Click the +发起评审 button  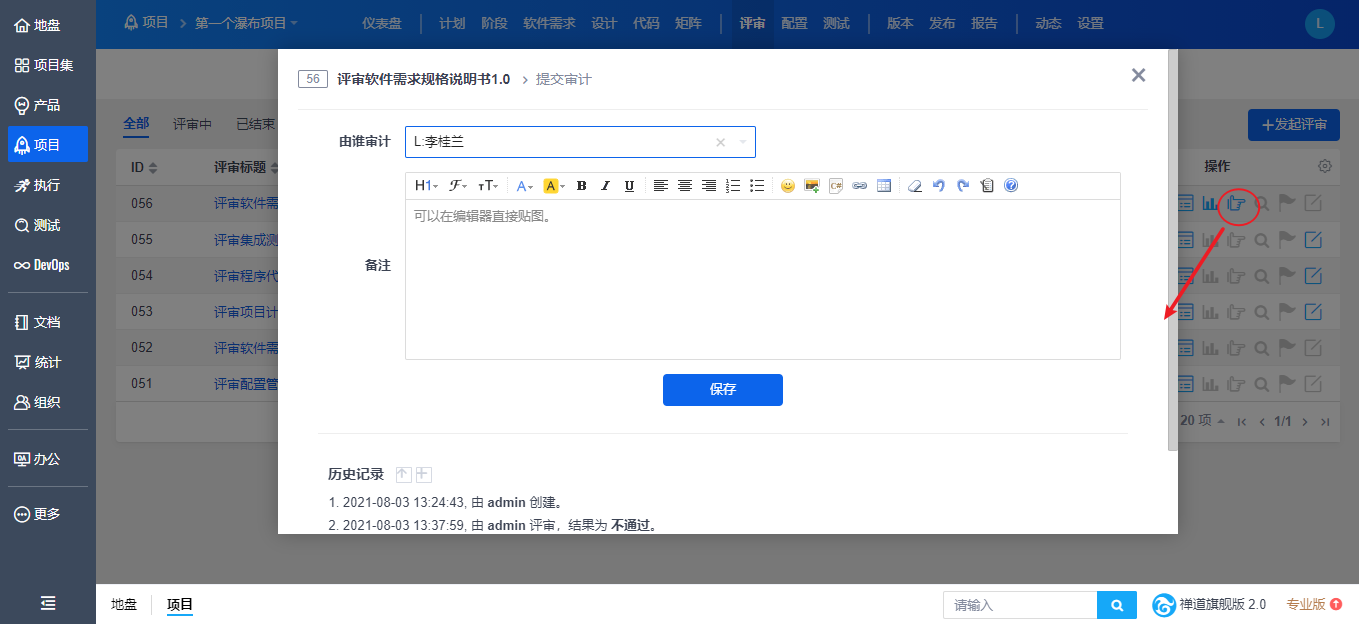pos(1294,125)
